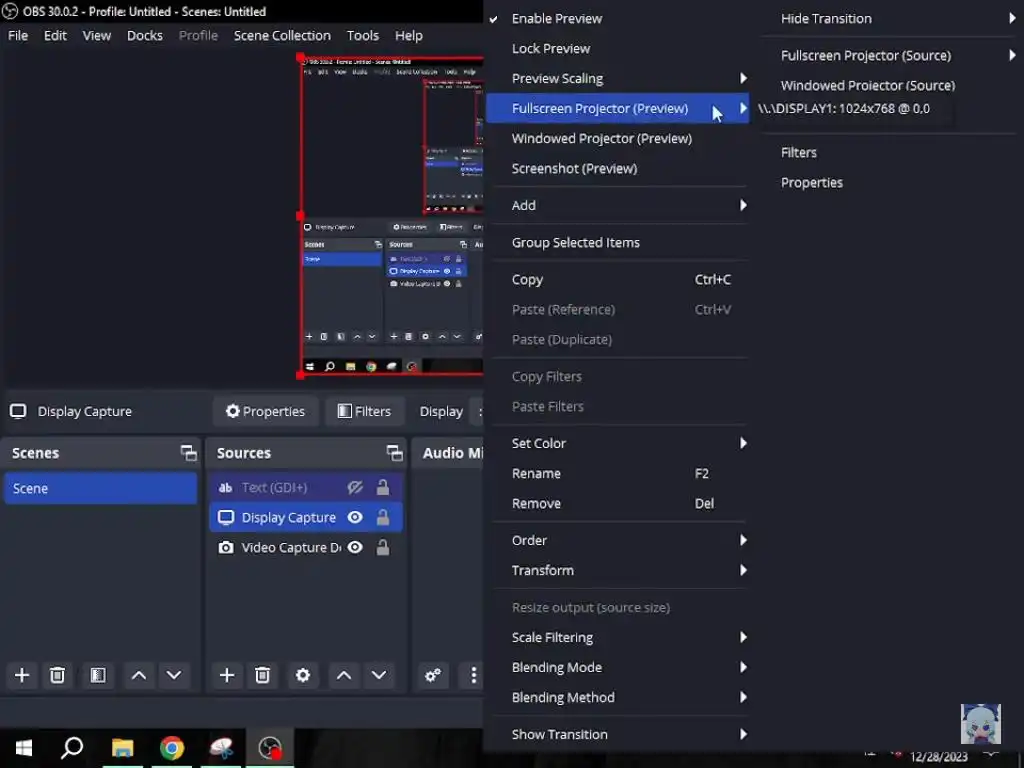Click Filters button in source toolbar
The height and width of the screenshot is (768, 1024).
pos(364,411)
